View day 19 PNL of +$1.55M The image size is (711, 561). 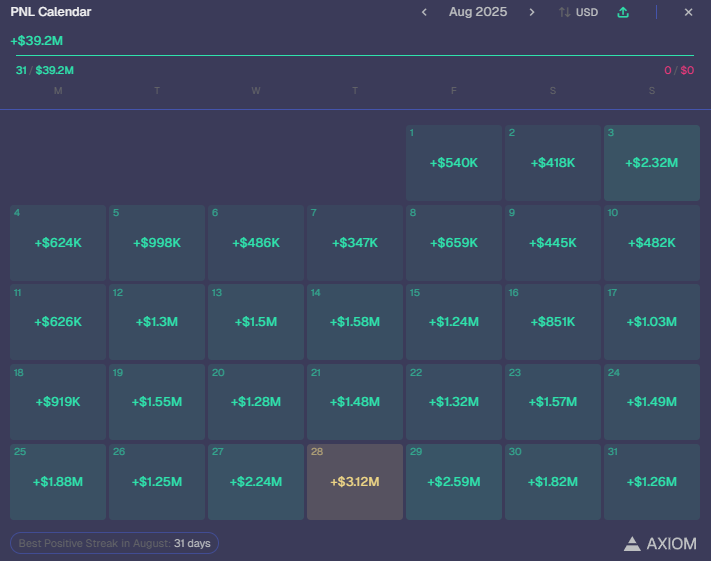[157, 402]
